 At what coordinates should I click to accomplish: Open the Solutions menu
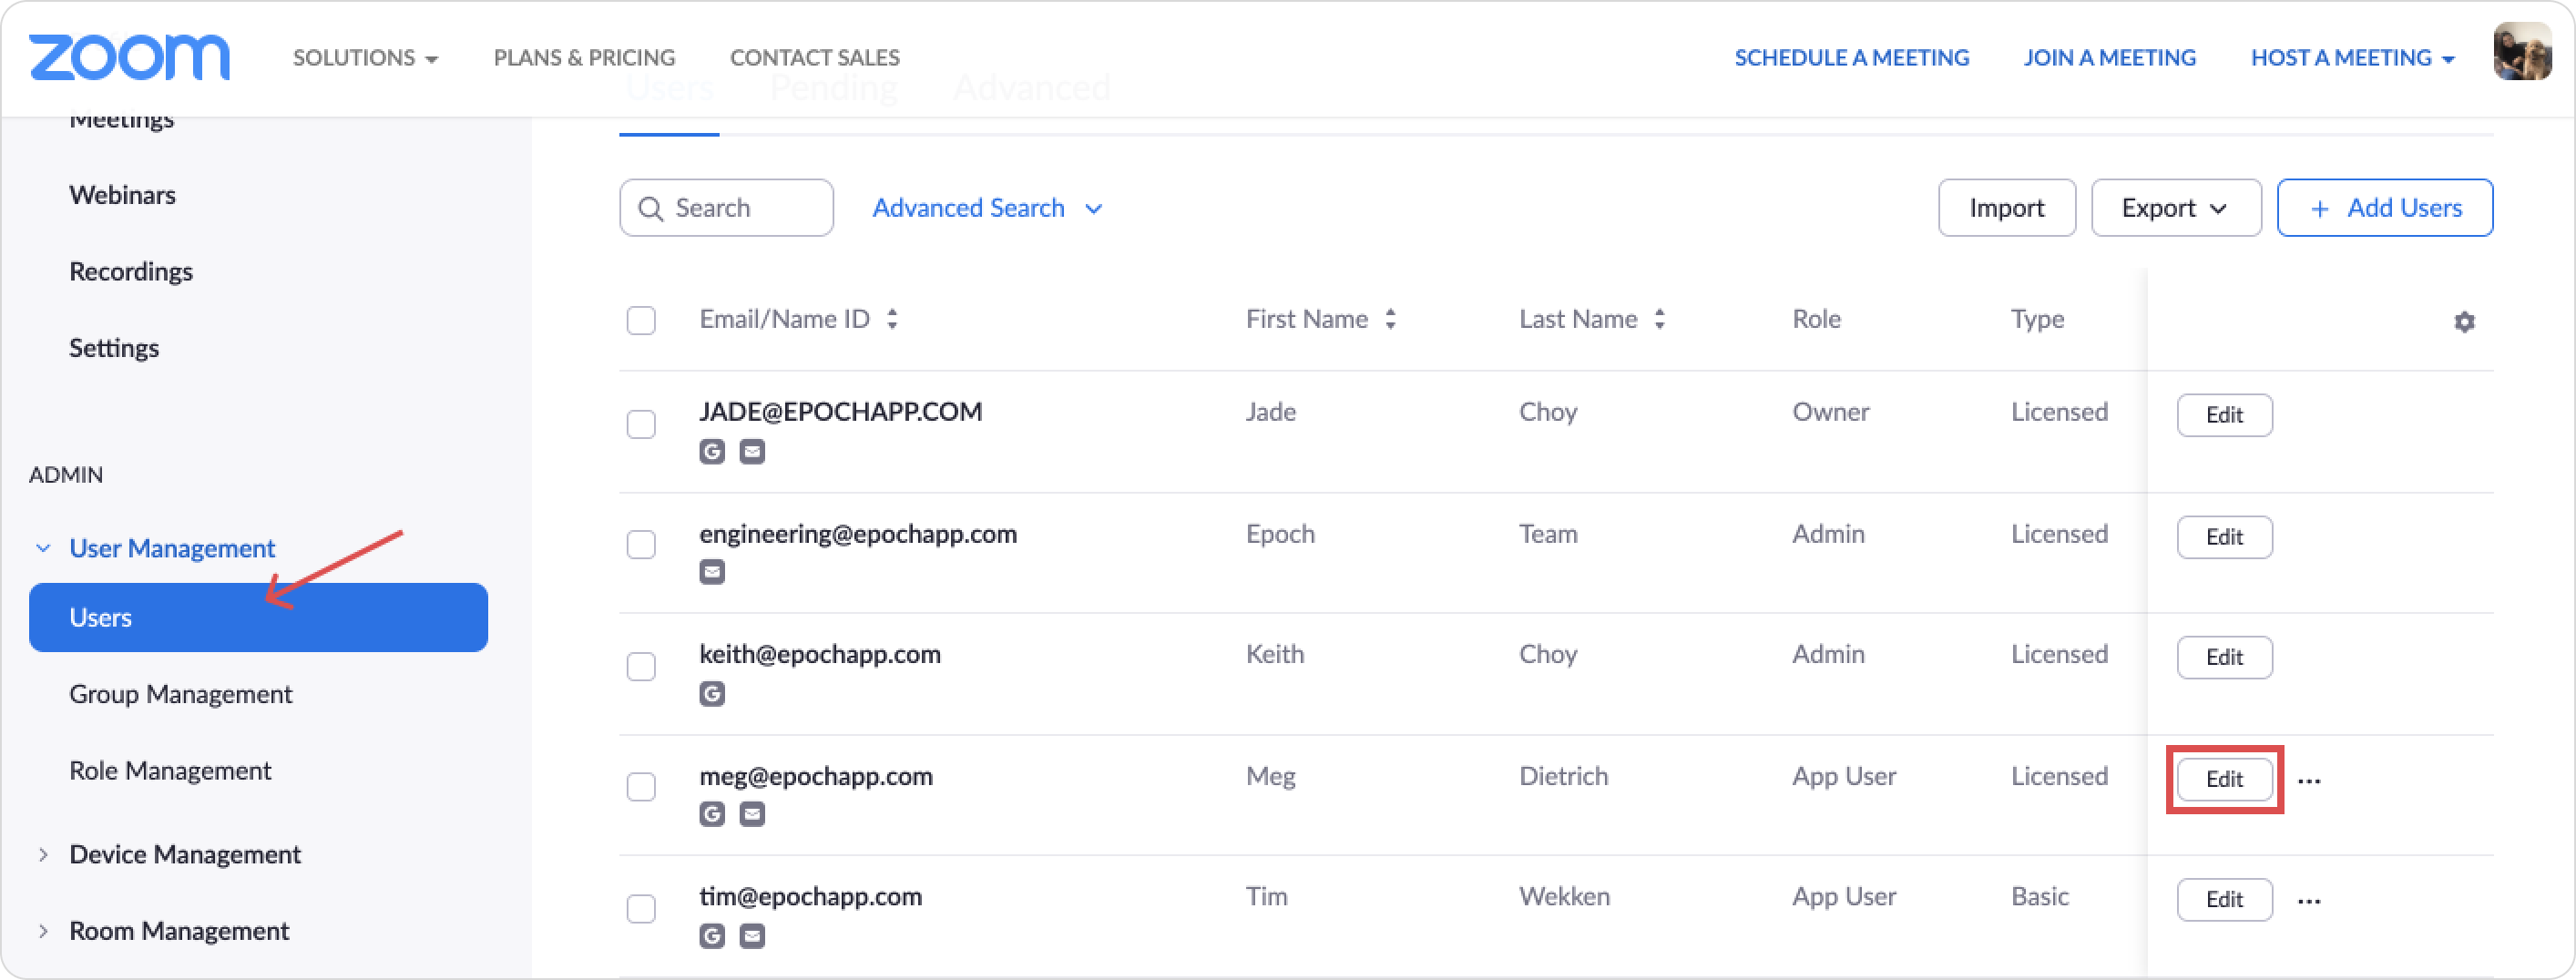pos(365,57)
